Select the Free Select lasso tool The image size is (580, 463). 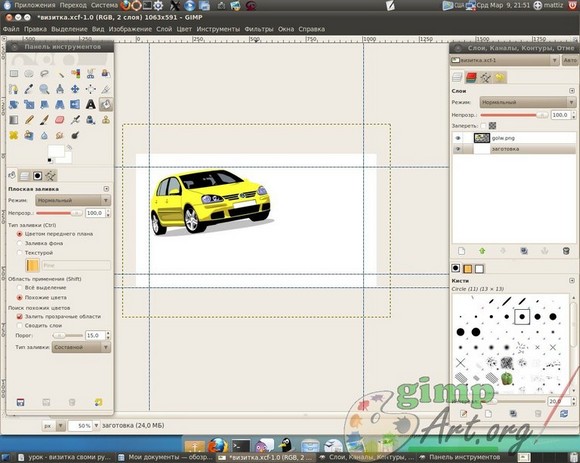click(44, 74)
